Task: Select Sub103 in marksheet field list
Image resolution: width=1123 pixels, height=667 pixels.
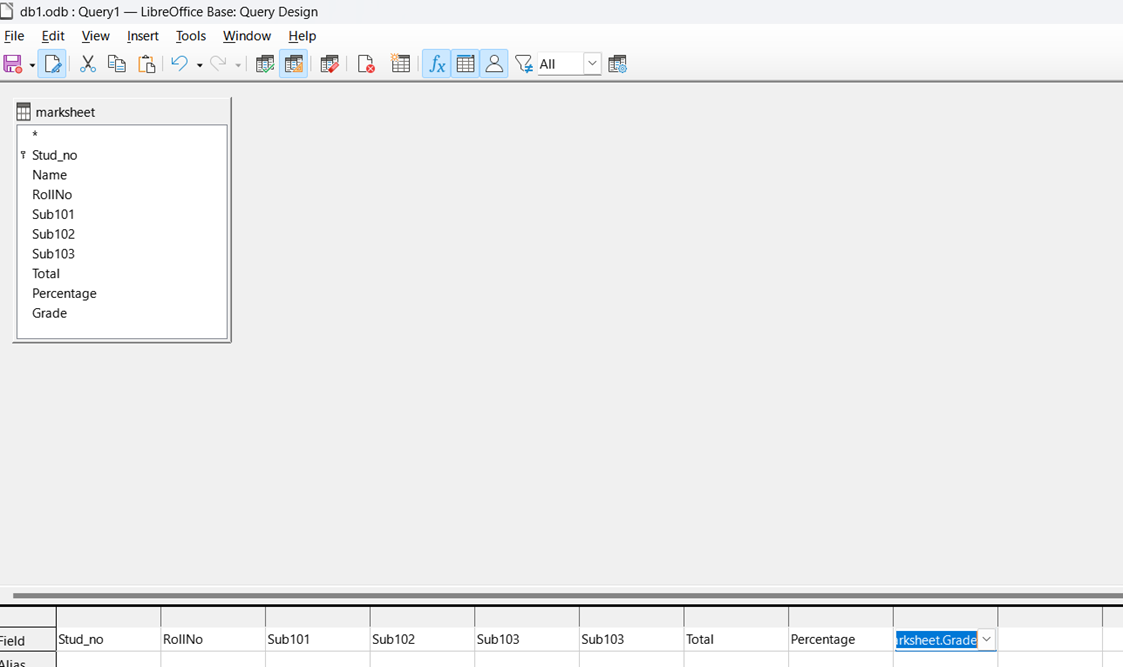Action: [53, 254]
